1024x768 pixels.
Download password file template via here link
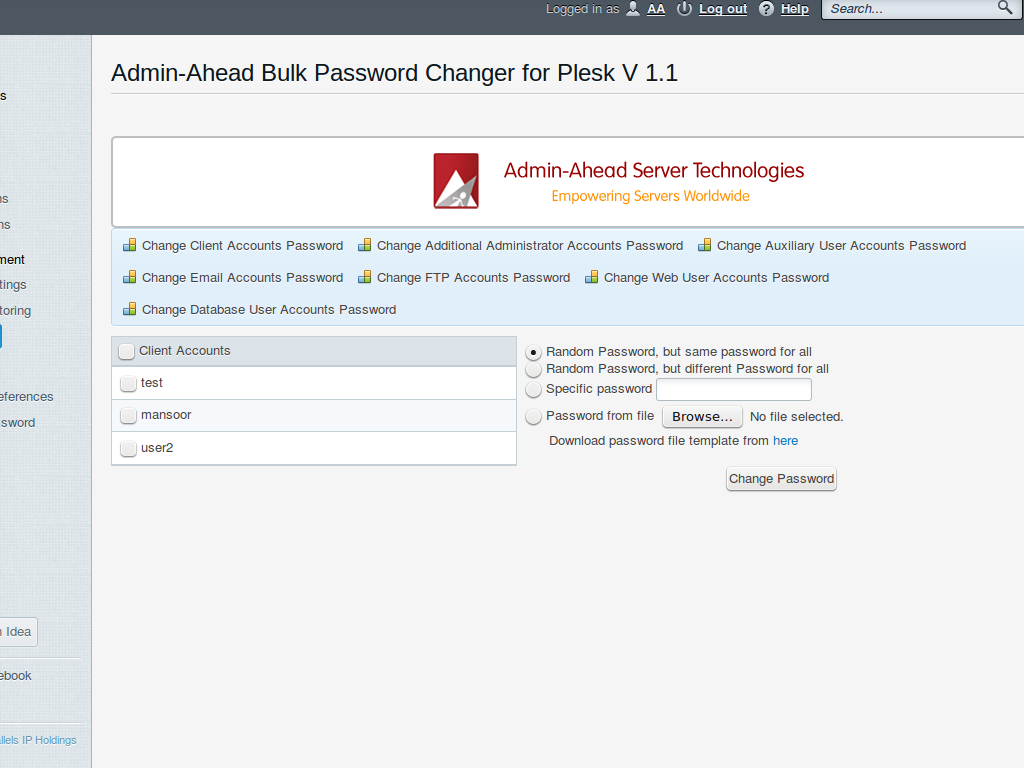(x=785, y=440)
